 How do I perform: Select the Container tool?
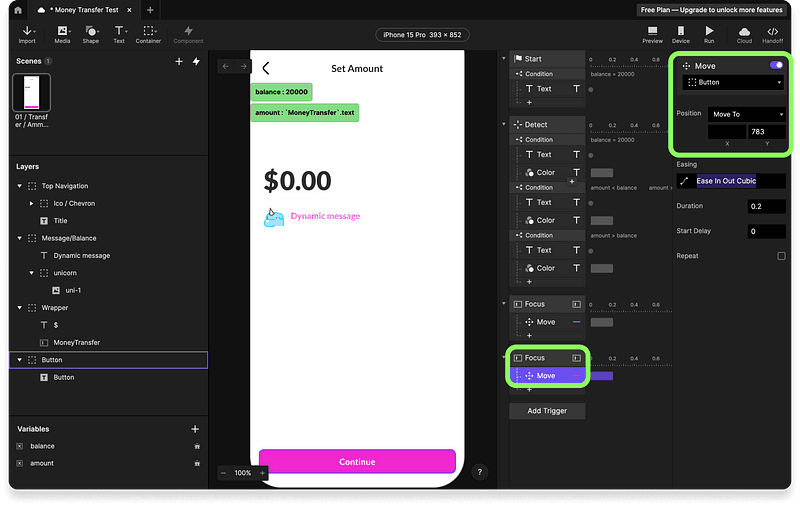pyautogui.click(x=148, y=34)
